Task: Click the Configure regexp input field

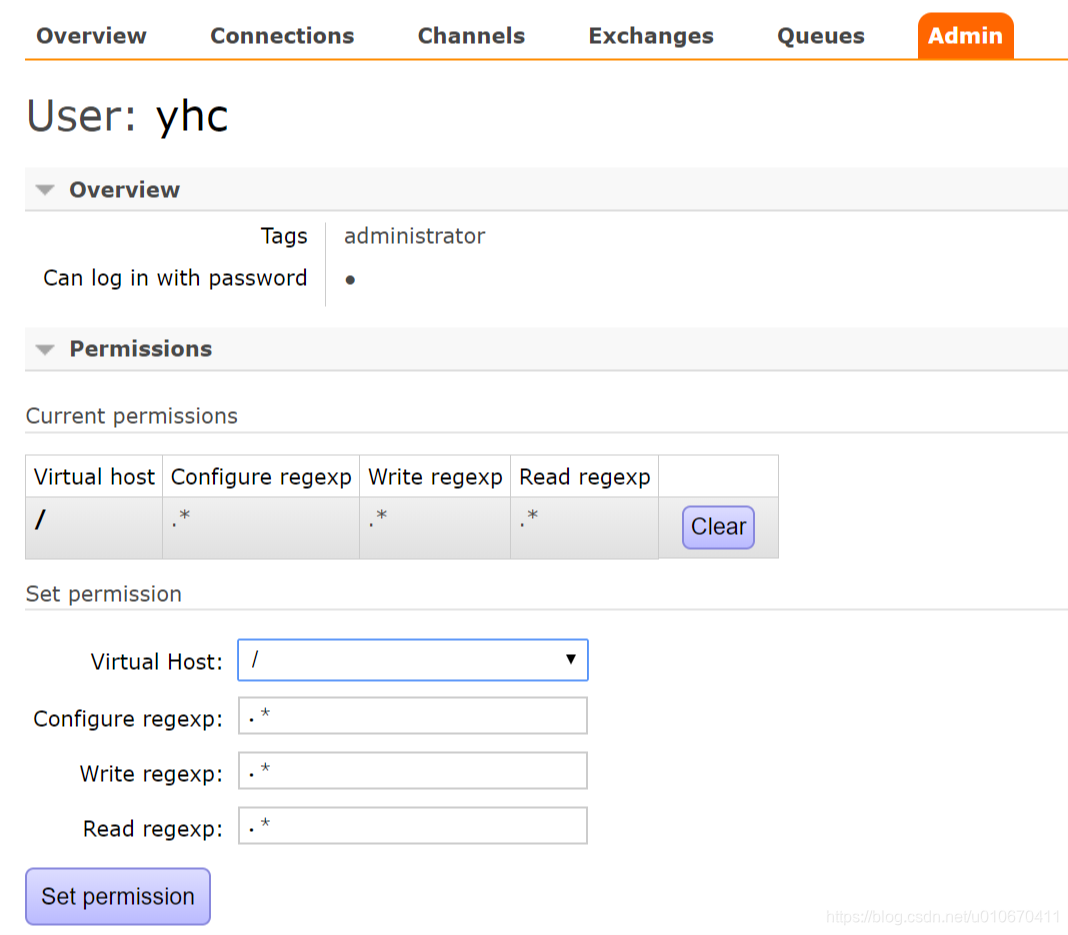Action: pos(412,715)
